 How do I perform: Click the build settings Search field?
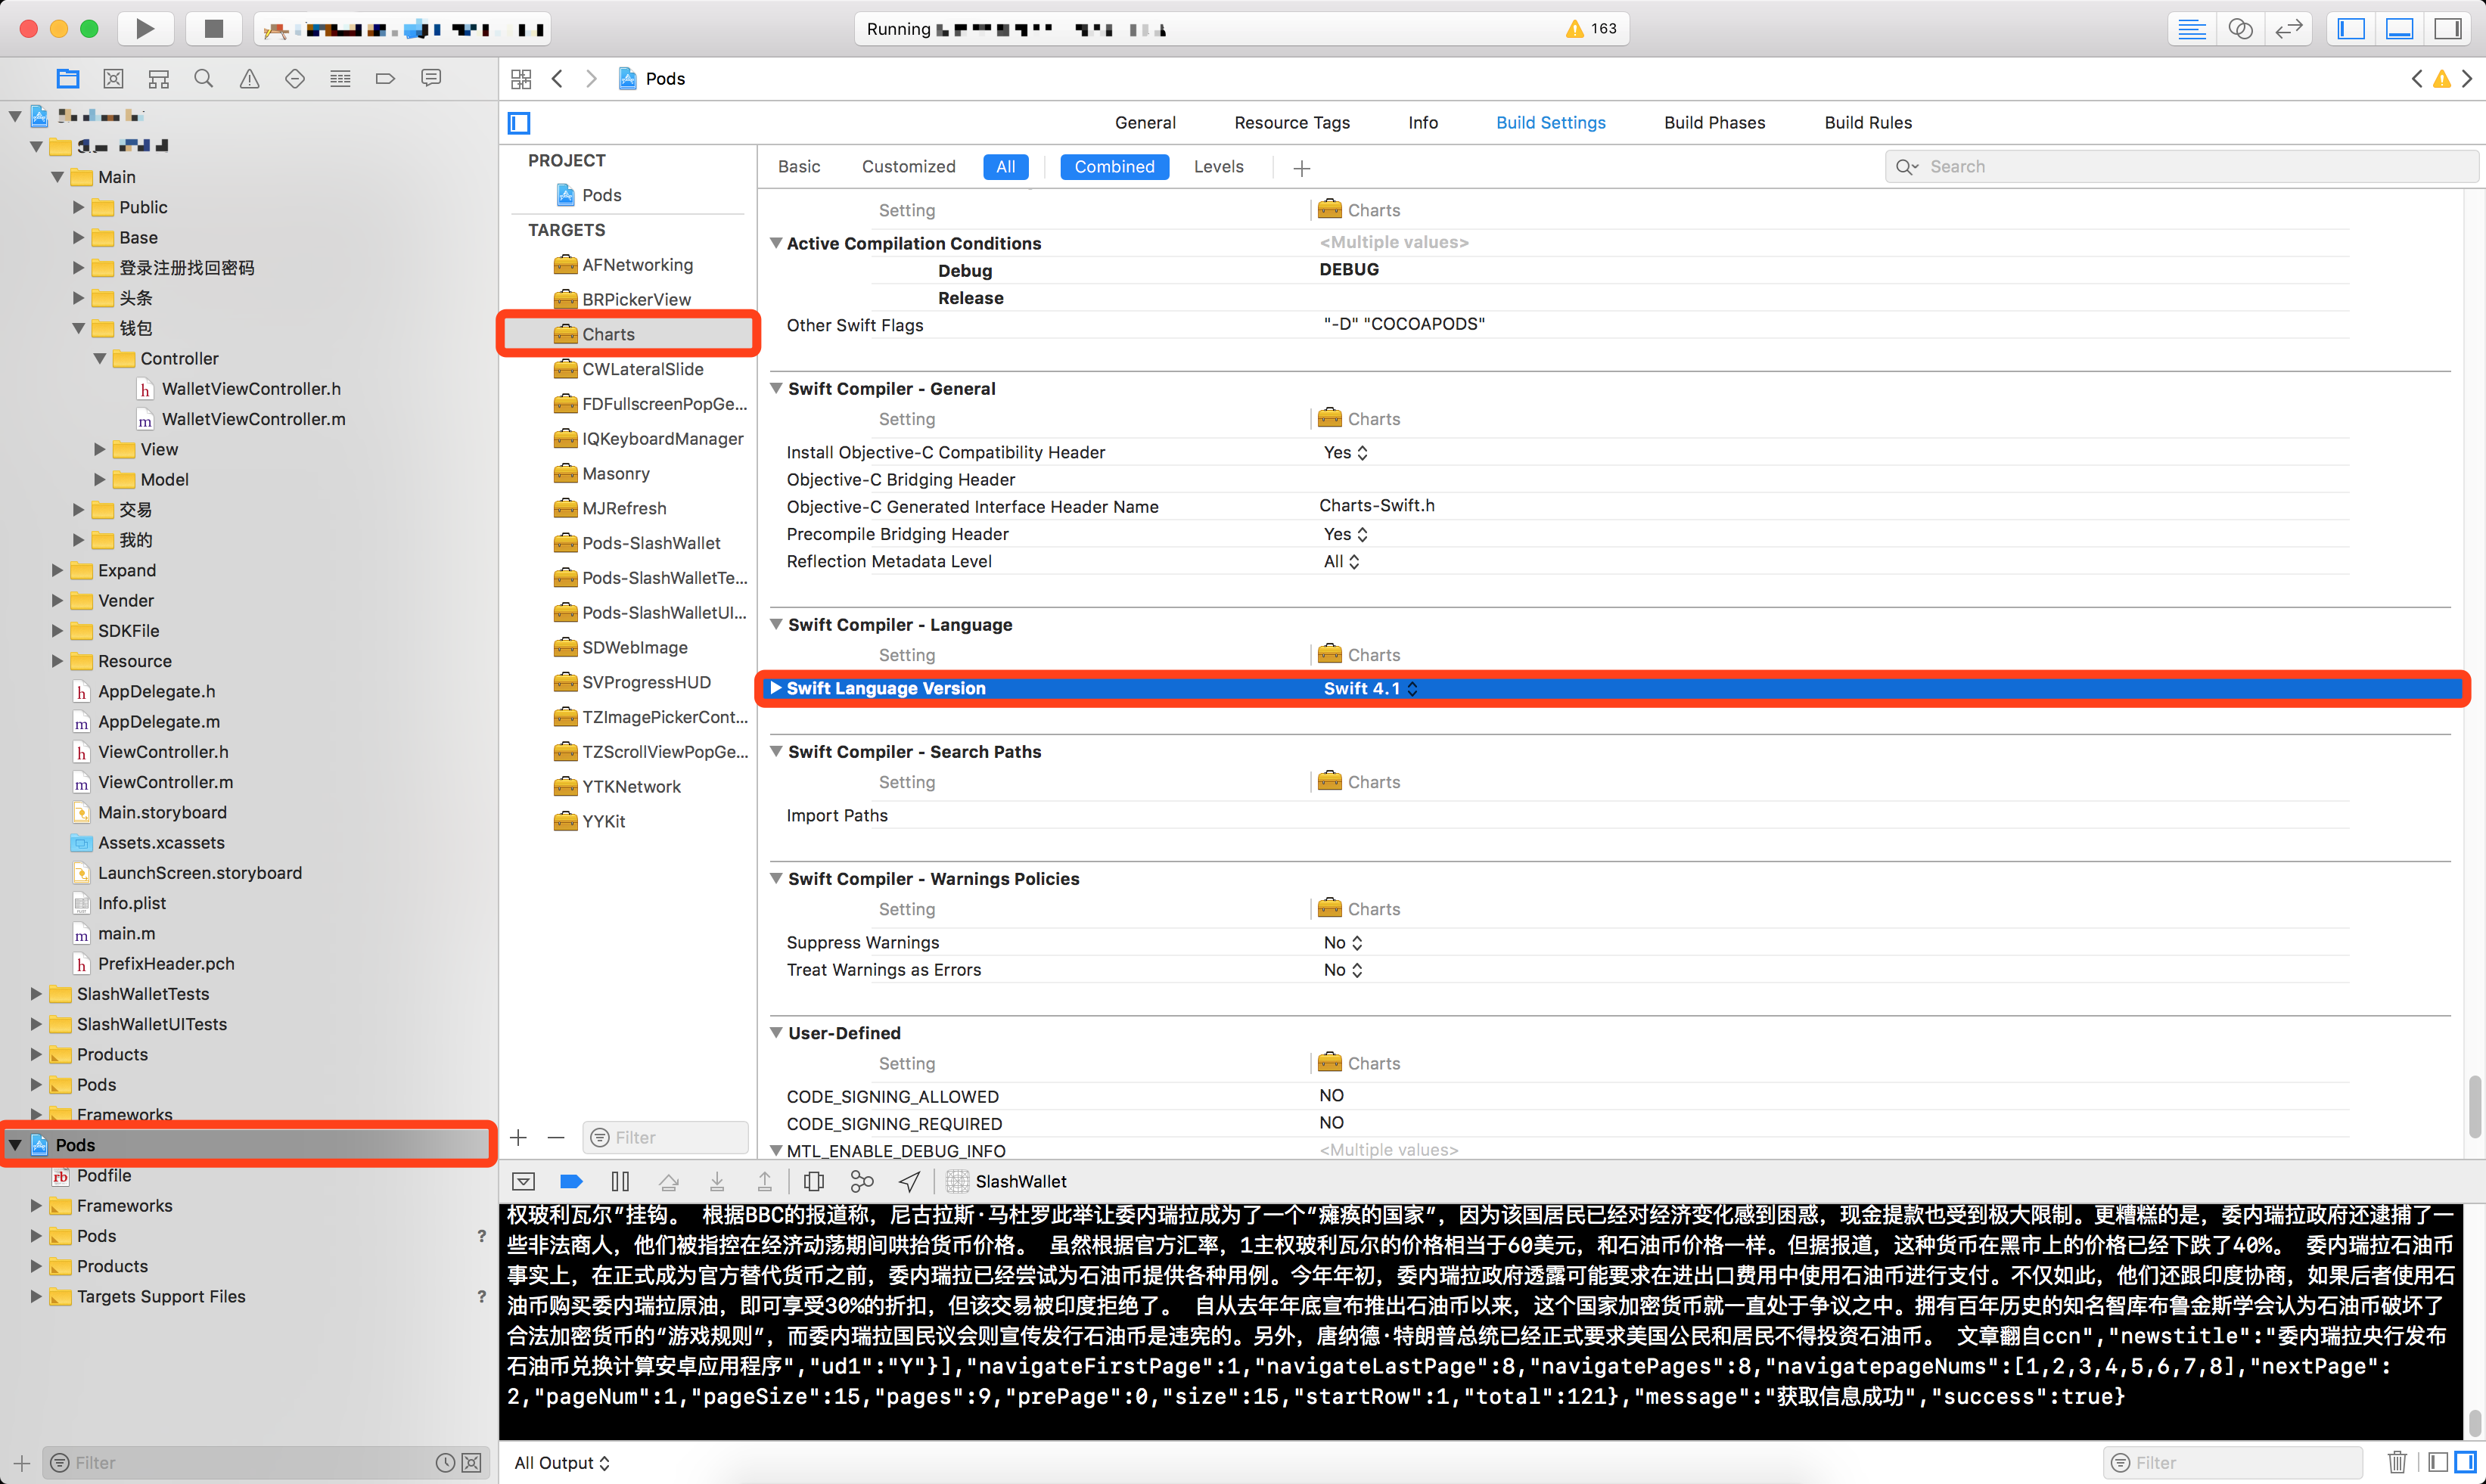point(2181,167)
